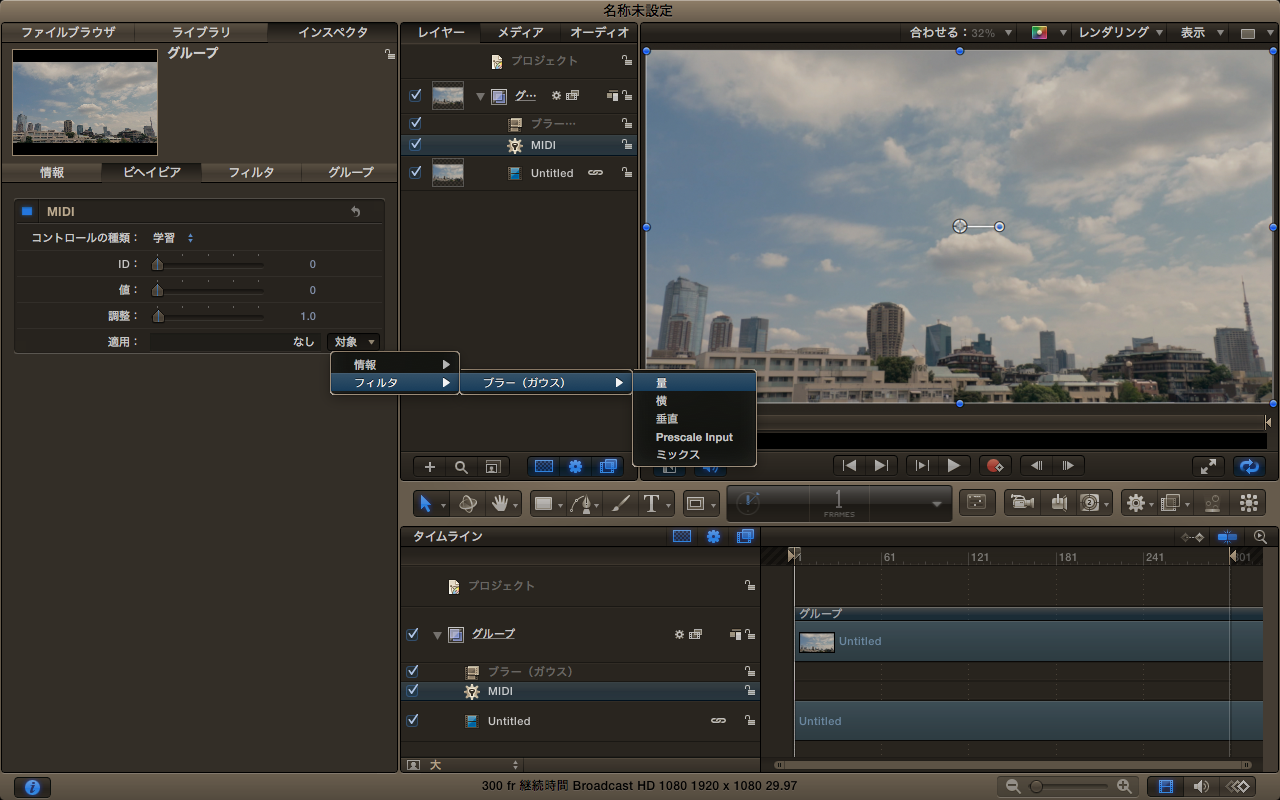
Task: Toggle the Loop playback button
Action: pyautogui.click(x=1248, y=466)
